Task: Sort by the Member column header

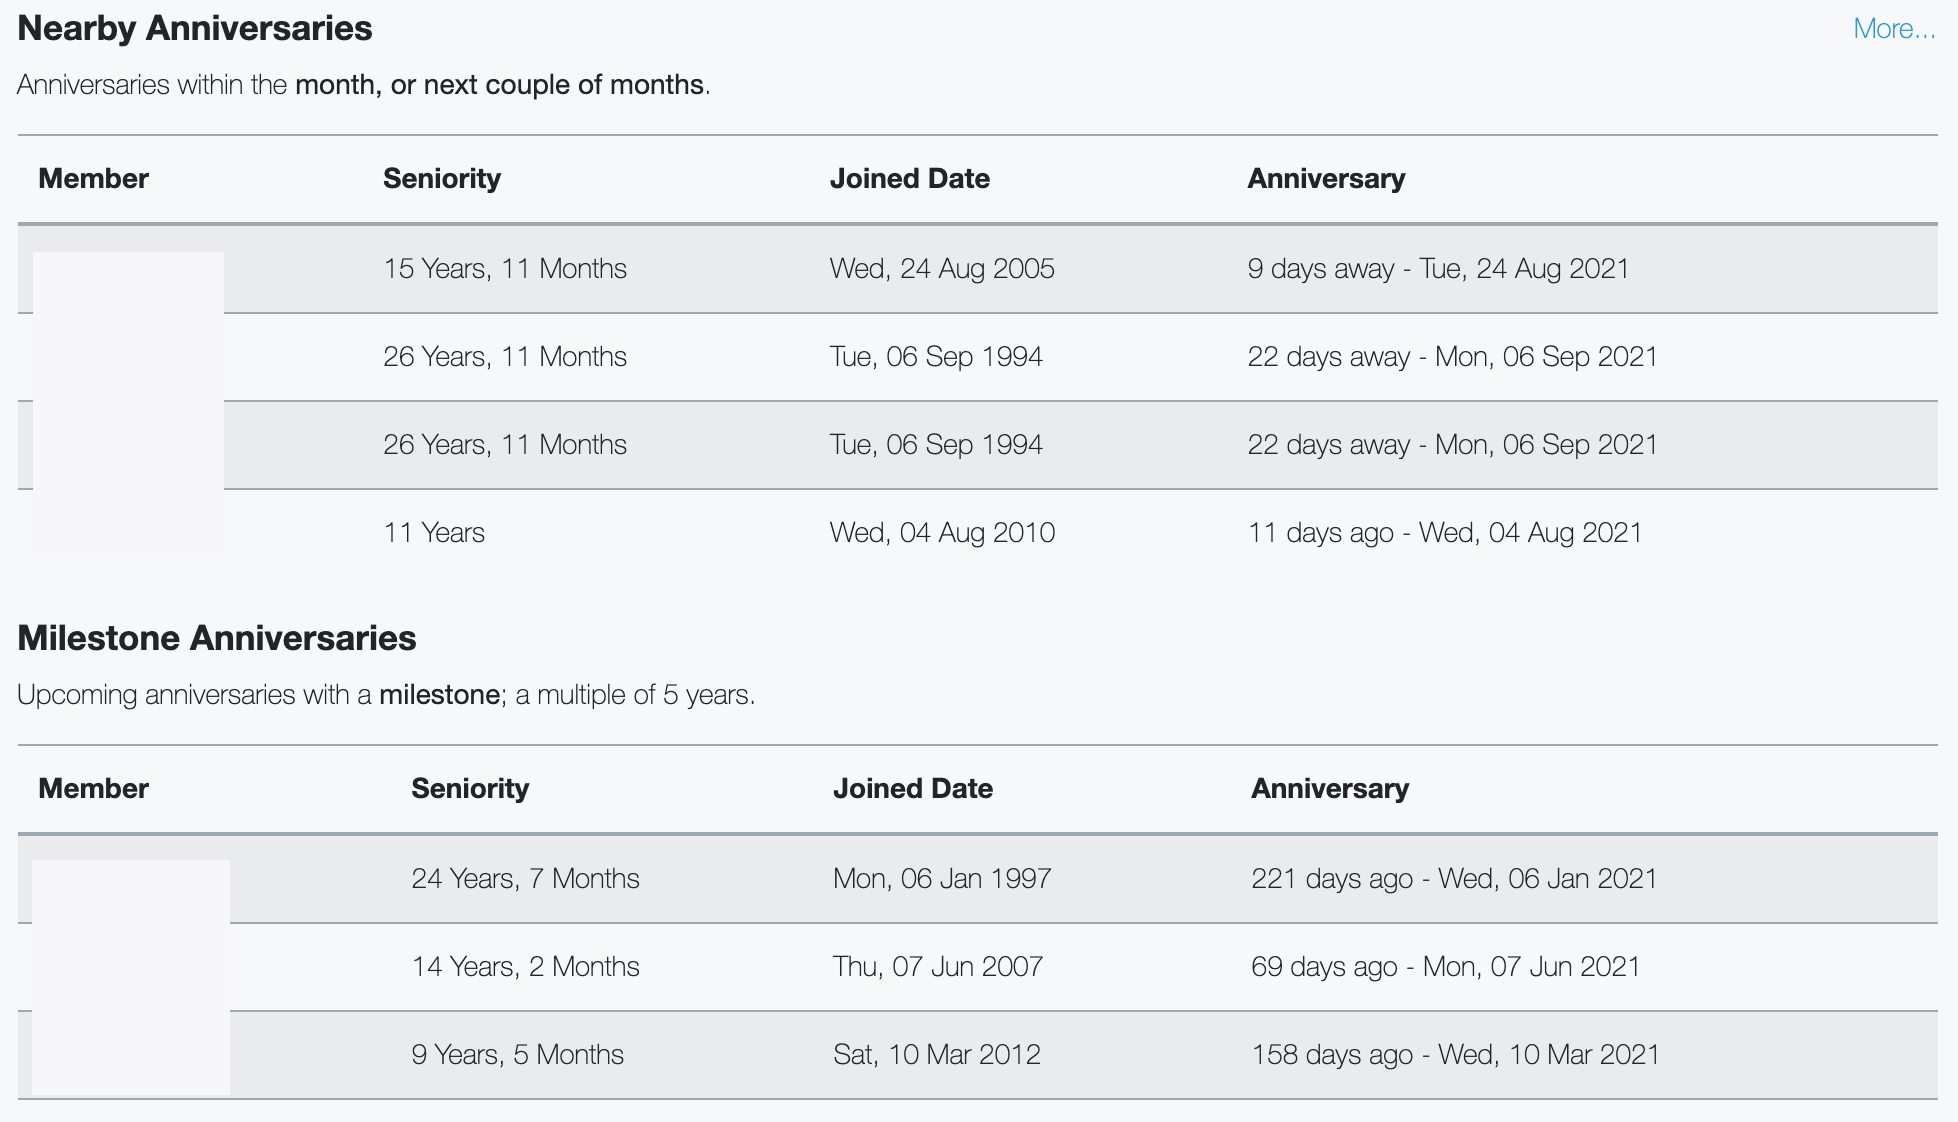Action: point(92,178)
